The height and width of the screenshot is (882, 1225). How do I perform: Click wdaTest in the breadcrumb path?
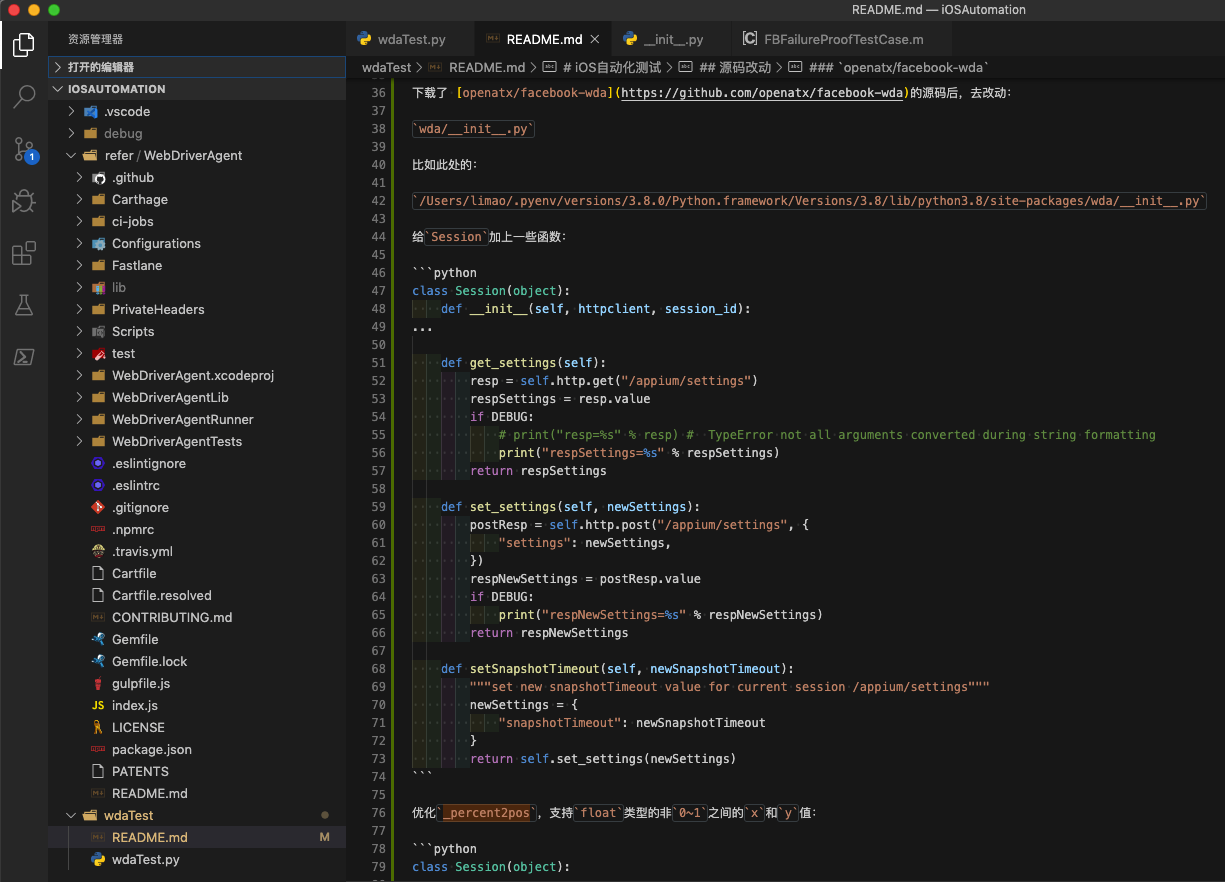(x=386, y=67)
